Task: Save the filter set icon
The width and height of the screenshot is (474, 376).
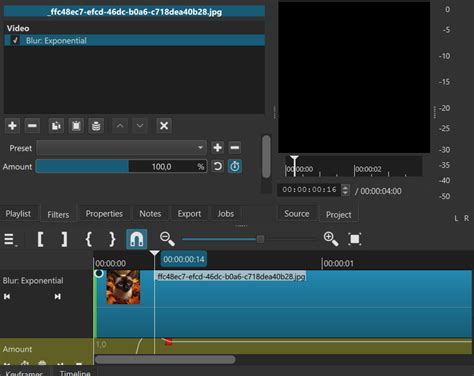Action: tap(96, 126)
